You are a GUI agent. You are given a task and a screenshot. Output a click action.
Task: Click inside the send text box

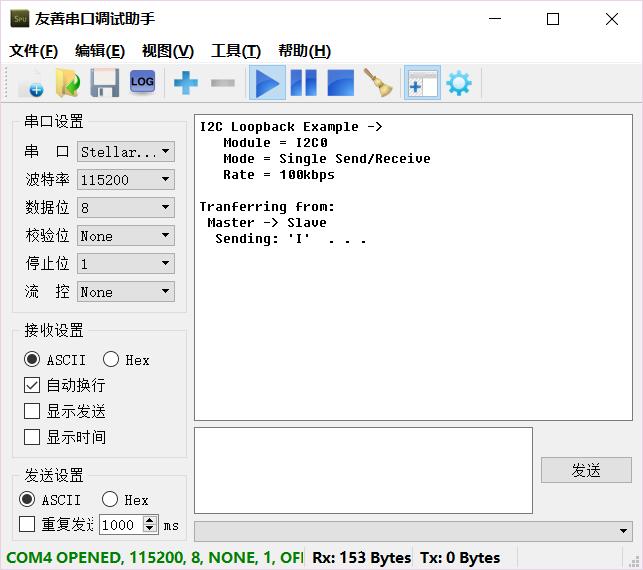tap(363, 470)
